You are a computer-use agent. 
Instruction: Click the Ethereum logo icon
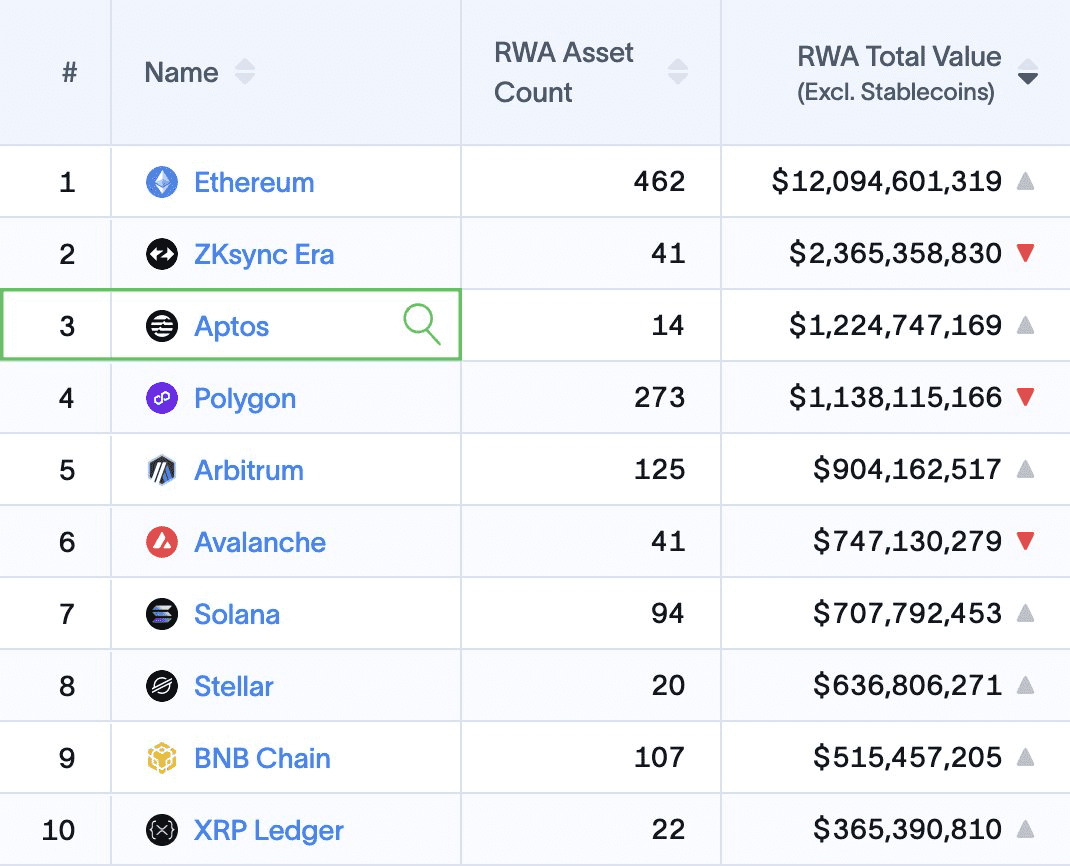pos(162,182)
